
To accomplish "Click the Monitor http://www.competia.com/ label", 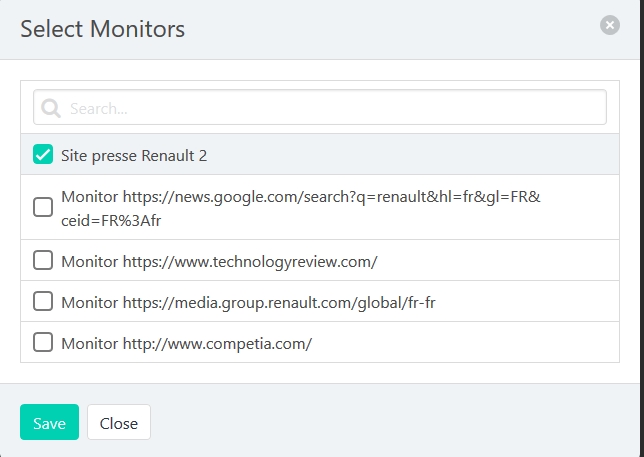I will click(186, 344).
